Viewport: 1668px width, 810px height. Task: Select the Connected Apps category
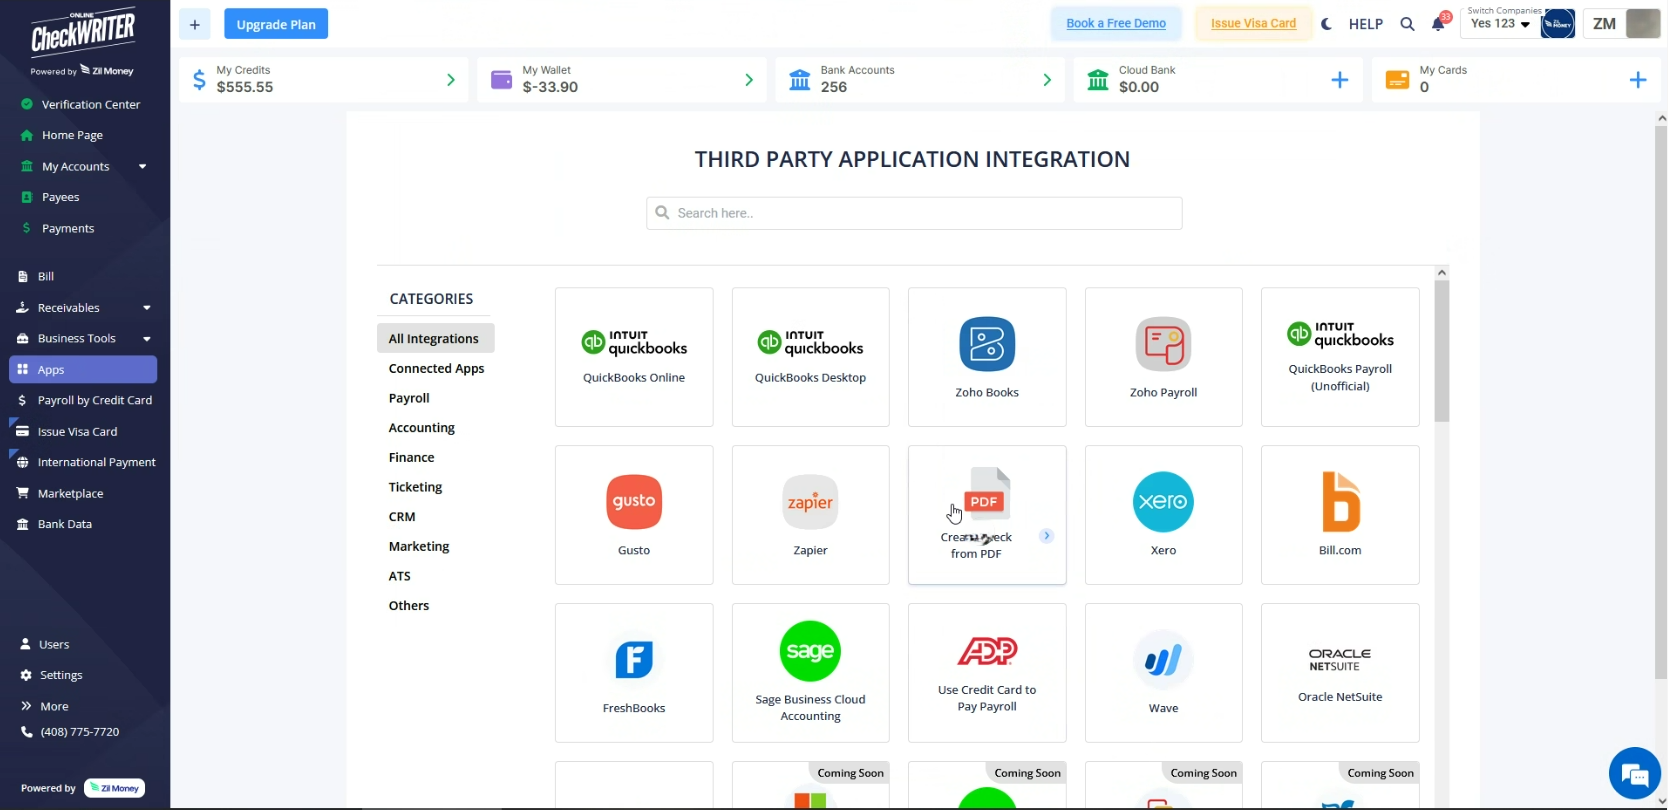pos(436,369)
